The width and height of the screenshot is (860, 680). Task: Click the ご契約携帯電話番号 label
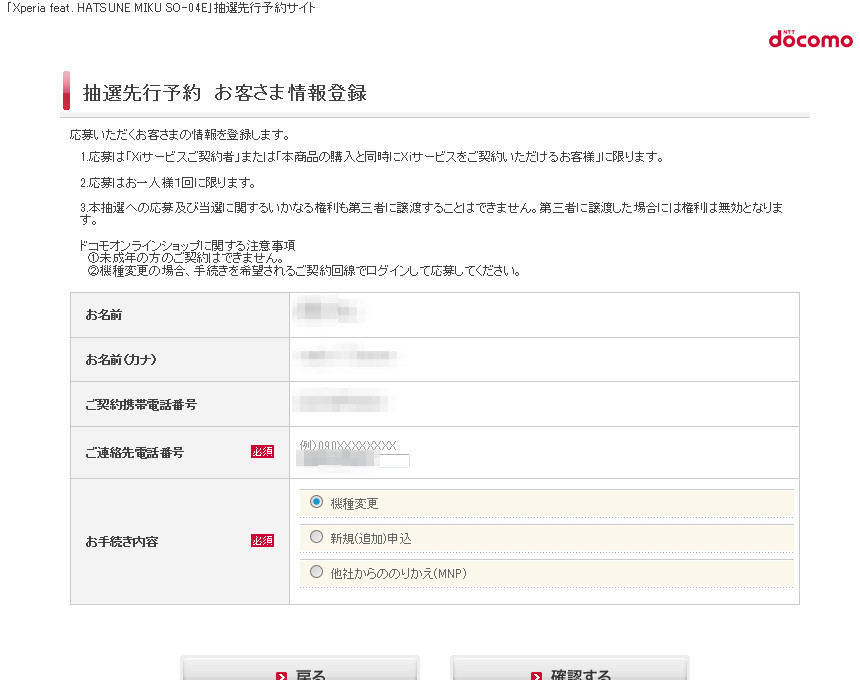(x=141, y=405)
